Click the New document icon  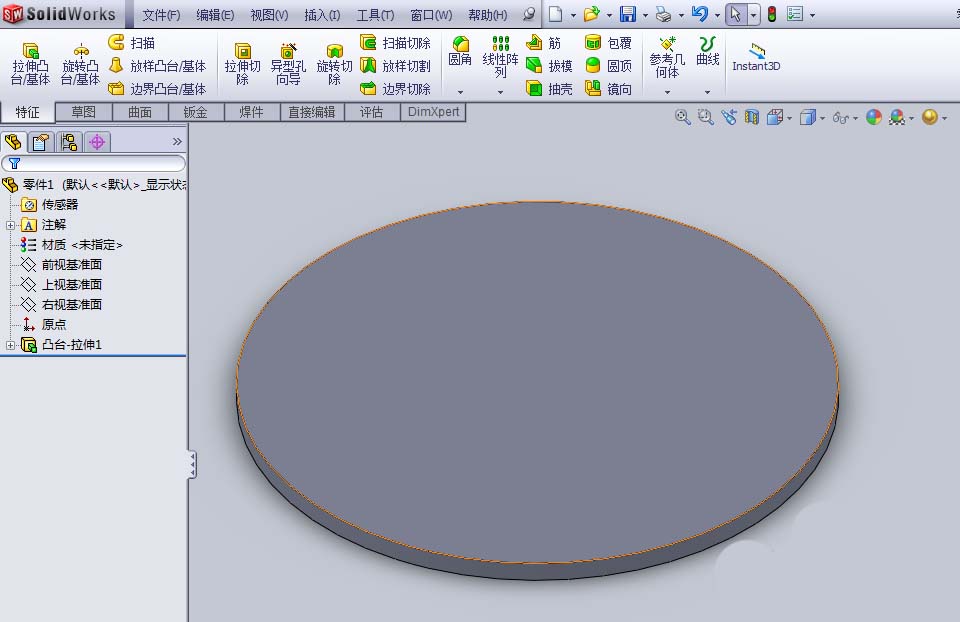pyautogui.click(x=555, y=13)
